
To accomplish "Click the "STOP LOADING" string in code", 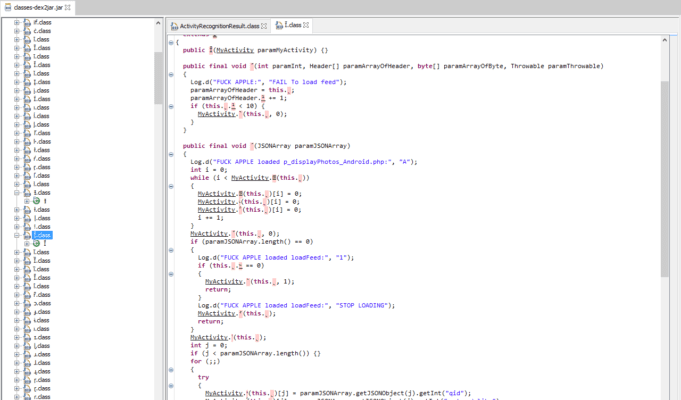I will point(362,306).
